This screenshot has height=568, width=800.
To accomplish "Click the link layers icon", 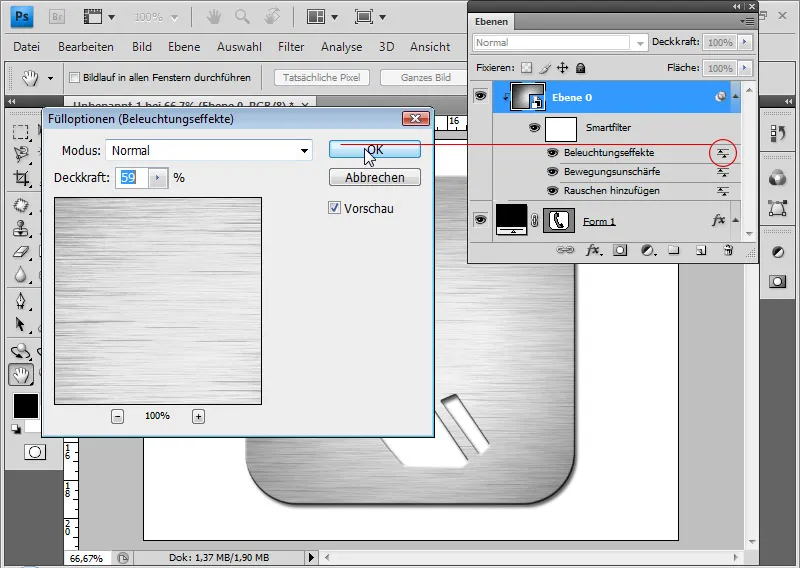I will pos(565,250).
